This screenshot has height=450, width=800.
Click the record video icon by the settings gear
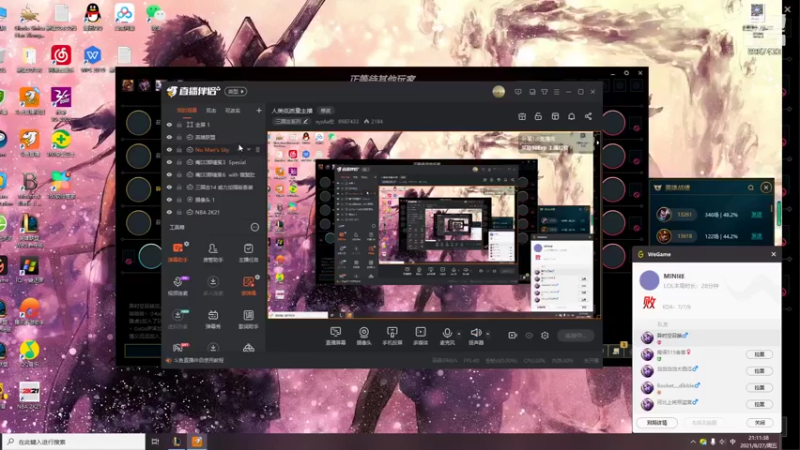(513, 335)
